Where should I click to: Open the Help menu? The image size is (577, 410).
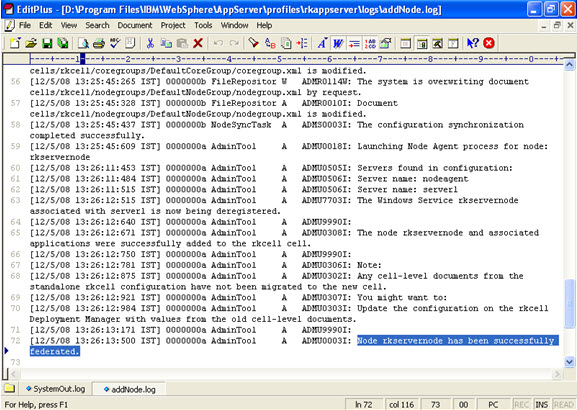264,25
